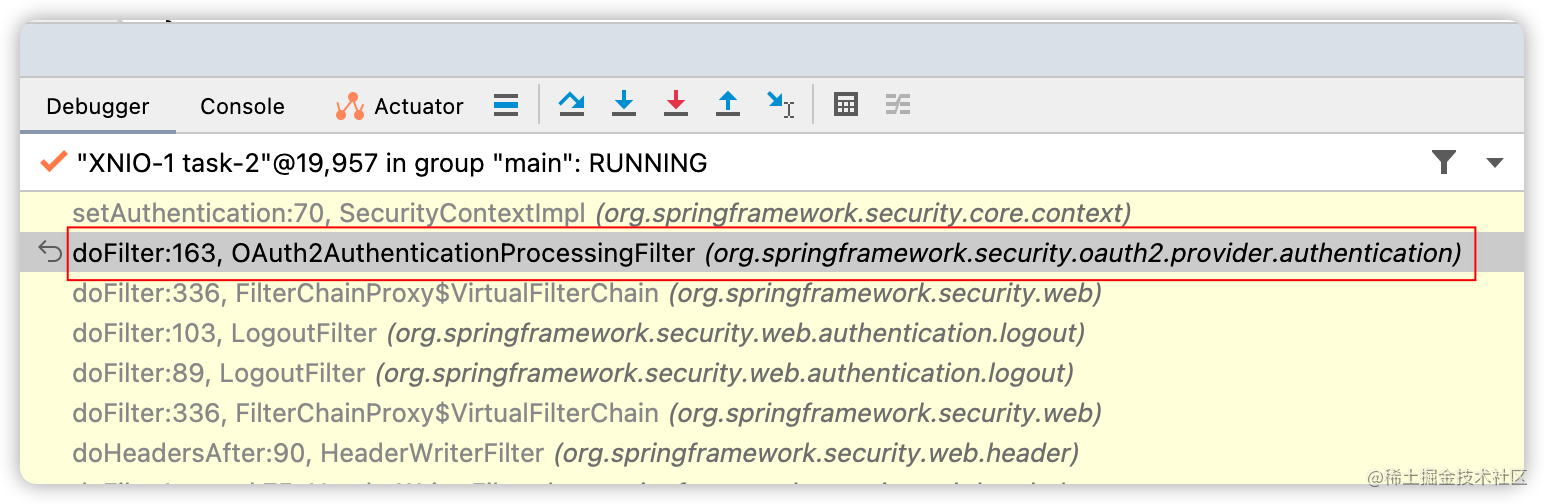Click the Show Execution Point icon

point(506,105)
